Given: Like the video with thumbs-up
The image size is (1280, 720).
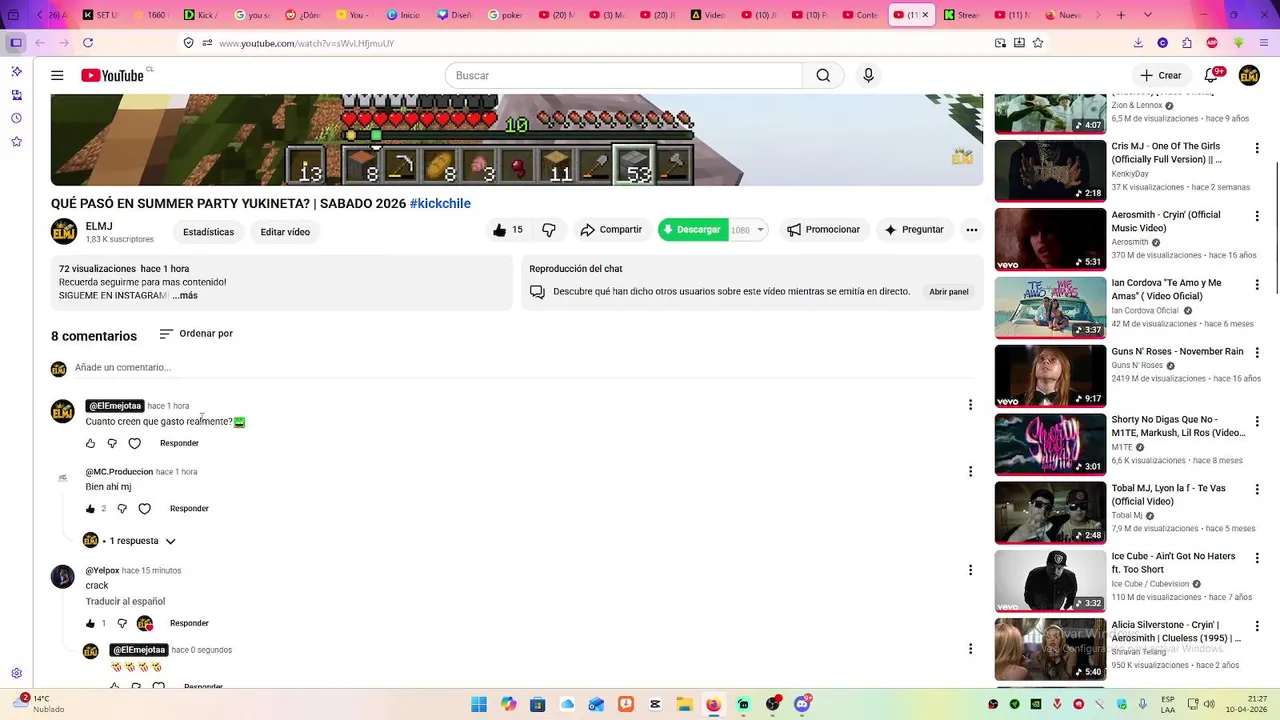Looking at the screenshot, I should coord(507,230).
